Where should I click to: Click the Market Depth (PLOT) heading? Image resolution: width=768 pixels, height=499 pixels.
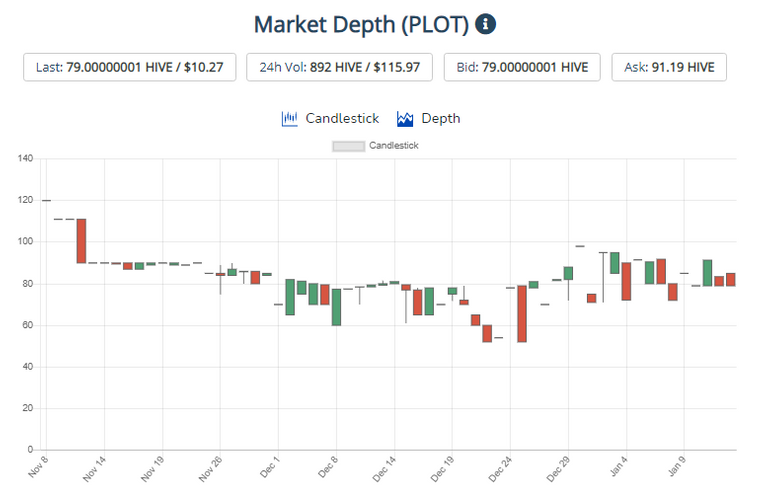(x=361, y=24)
